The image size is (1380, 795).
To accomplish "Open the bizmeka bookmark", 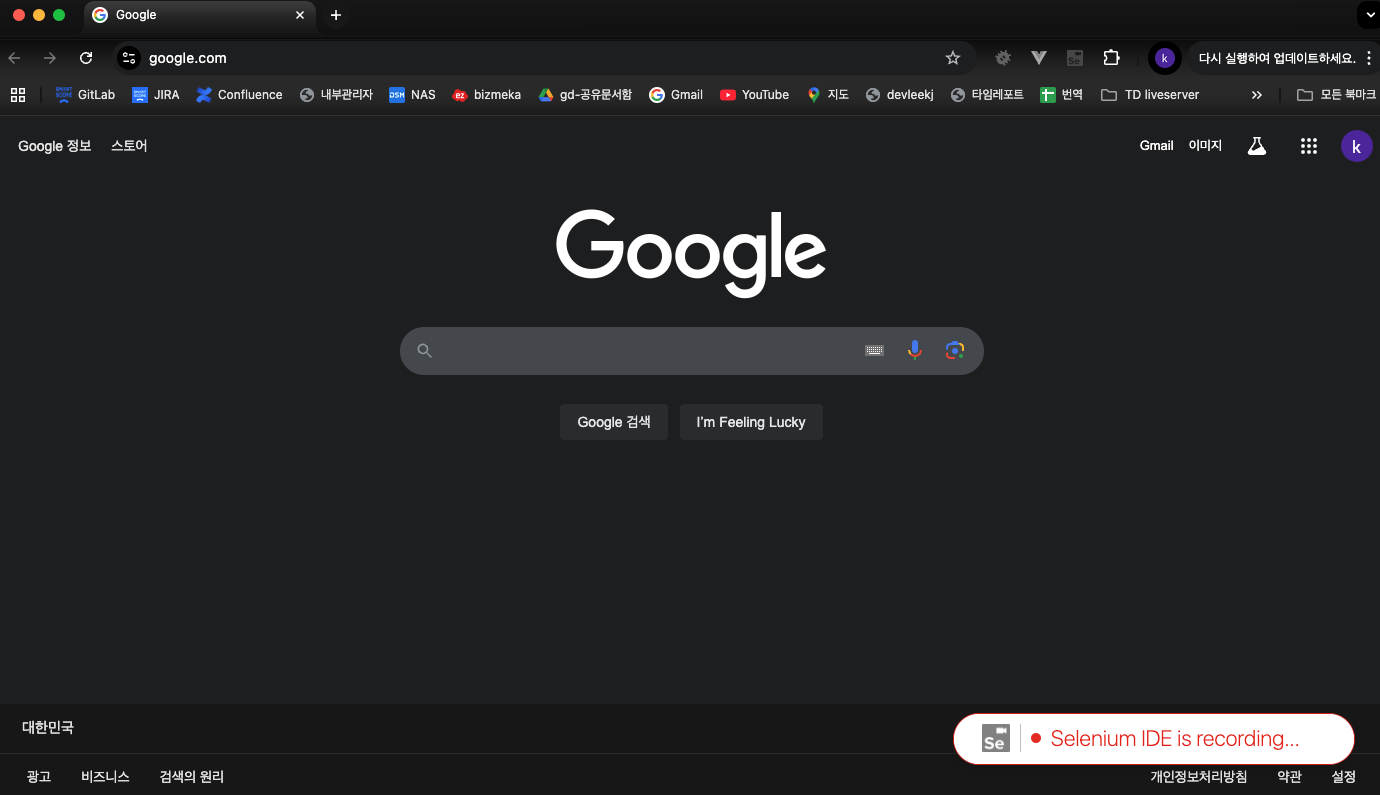I will [487, 95].
